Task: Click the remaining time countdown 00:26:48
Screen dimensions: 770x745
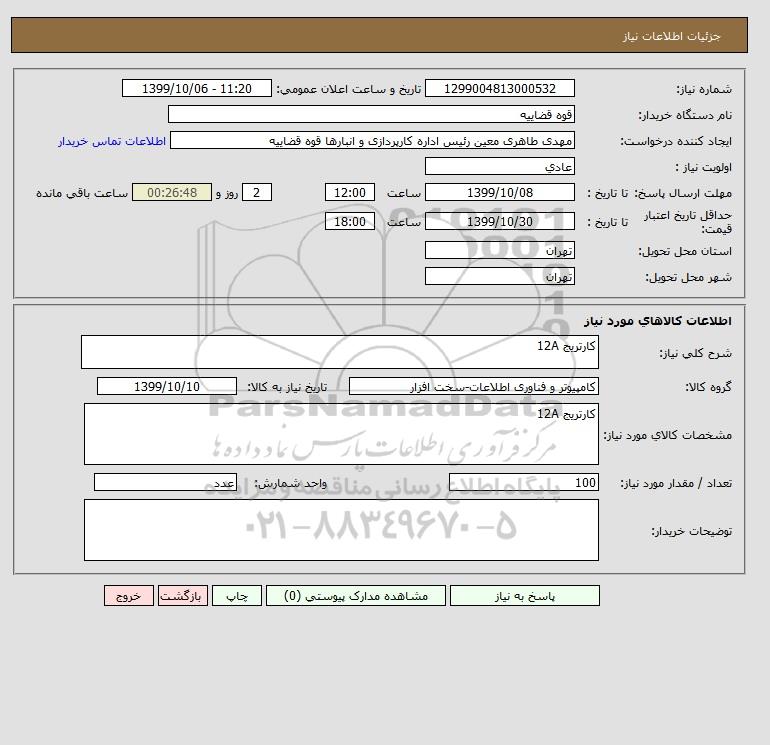Action: coord(172,193)
